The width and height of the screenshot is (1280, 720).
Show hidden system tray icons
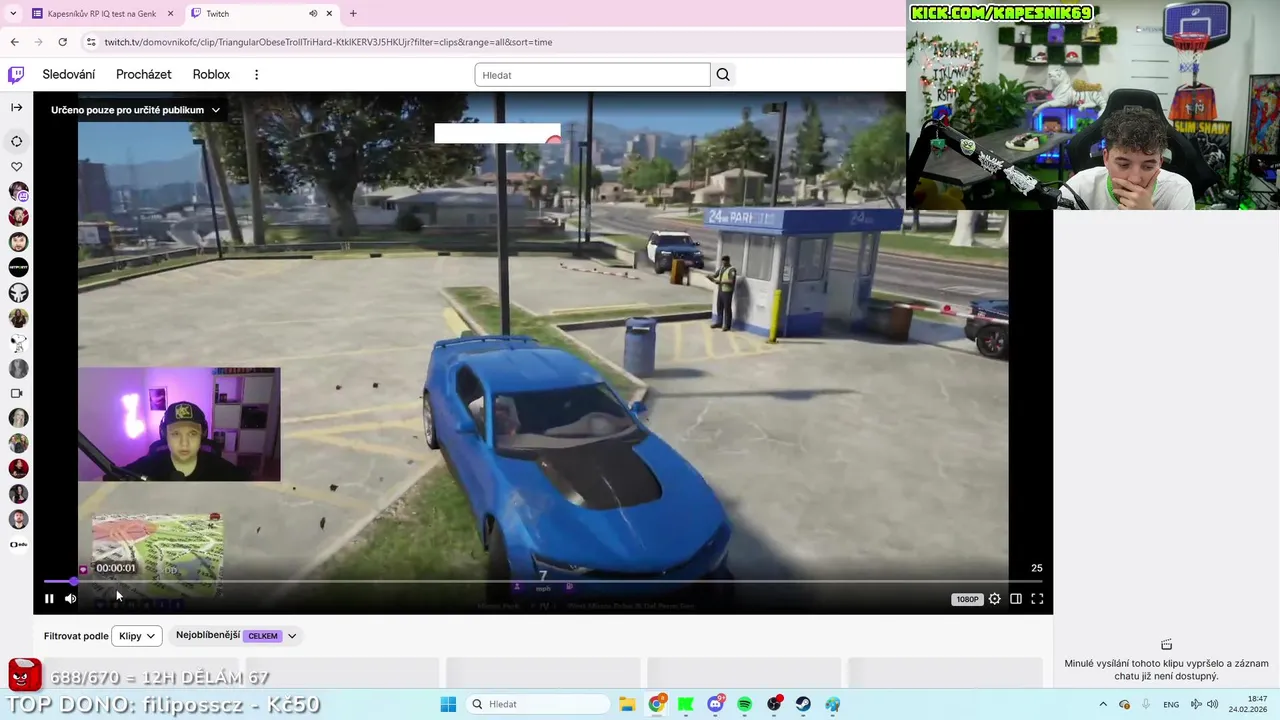click(1103, 705)
